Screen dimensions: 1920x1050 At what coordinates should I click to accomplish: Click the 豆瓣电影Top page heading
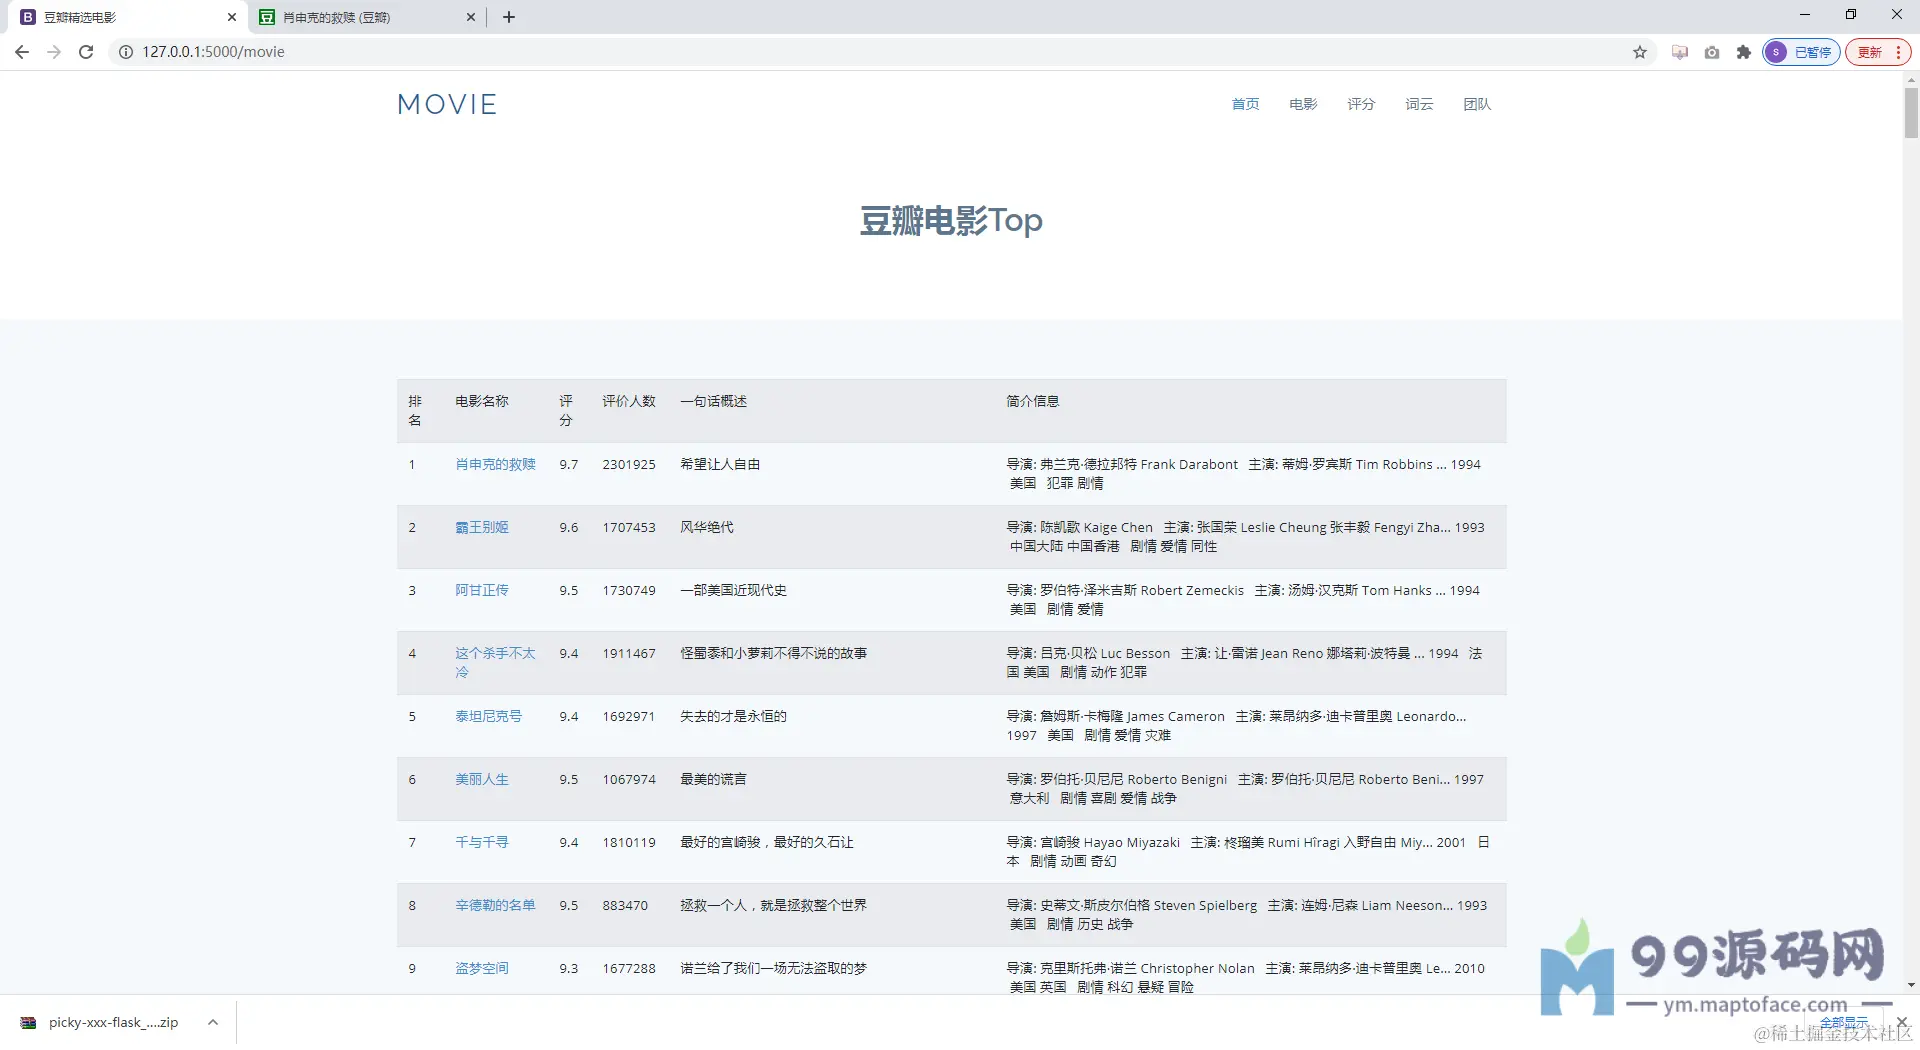[951, 220]
